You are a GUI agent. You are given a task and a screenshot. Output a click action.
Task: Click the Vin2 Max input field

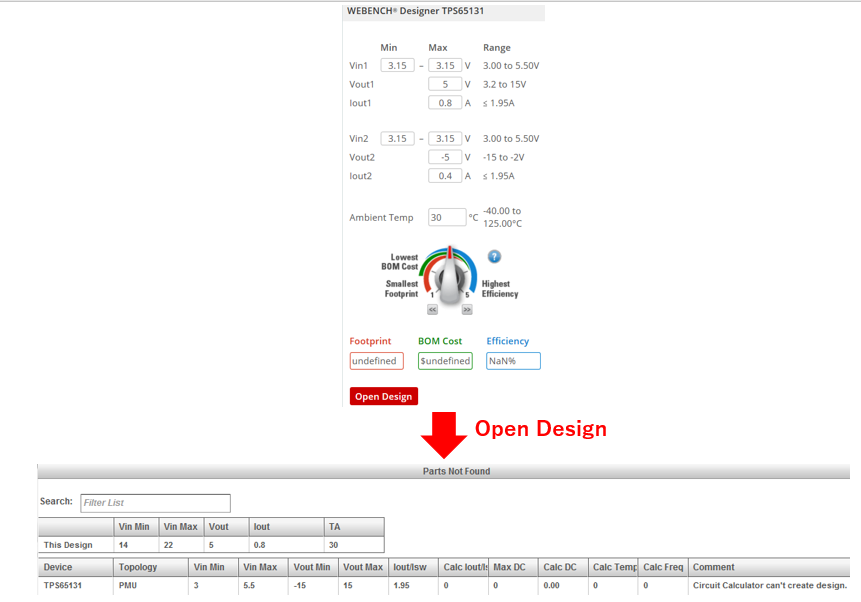point(445,138)
